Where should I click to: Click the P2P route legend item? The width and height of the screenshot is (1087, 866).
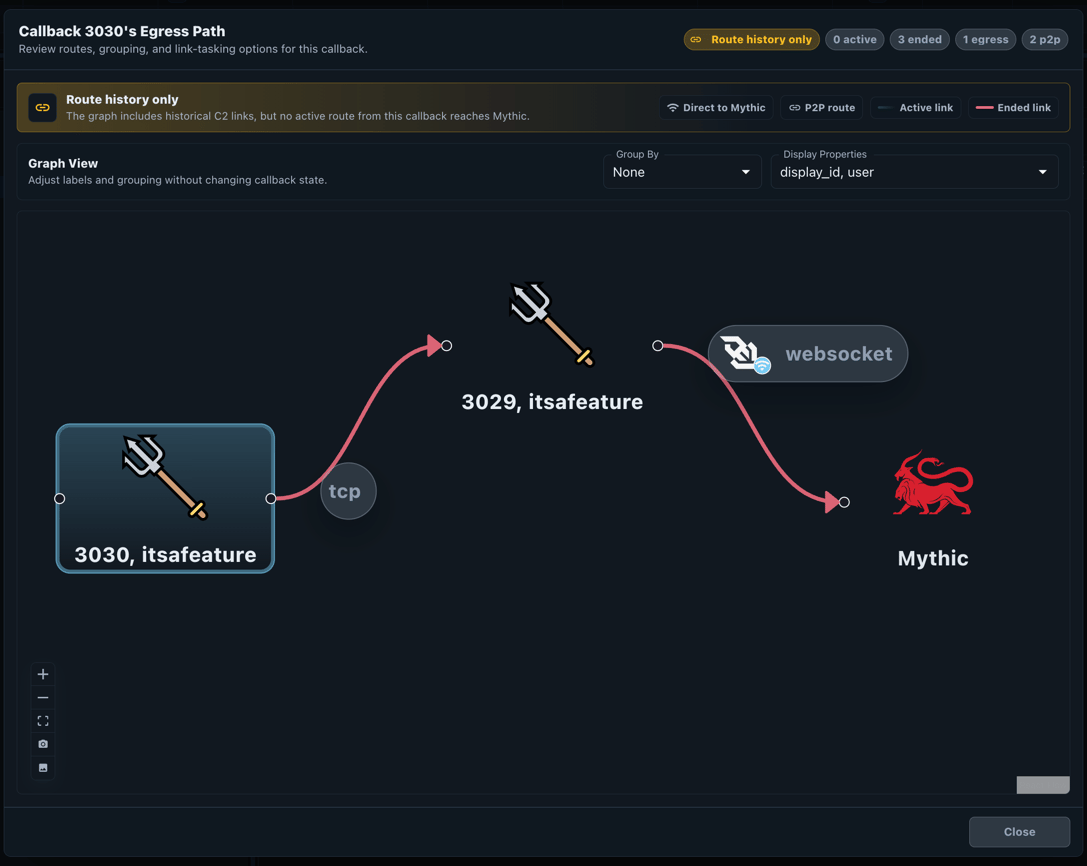click(821, 107)
